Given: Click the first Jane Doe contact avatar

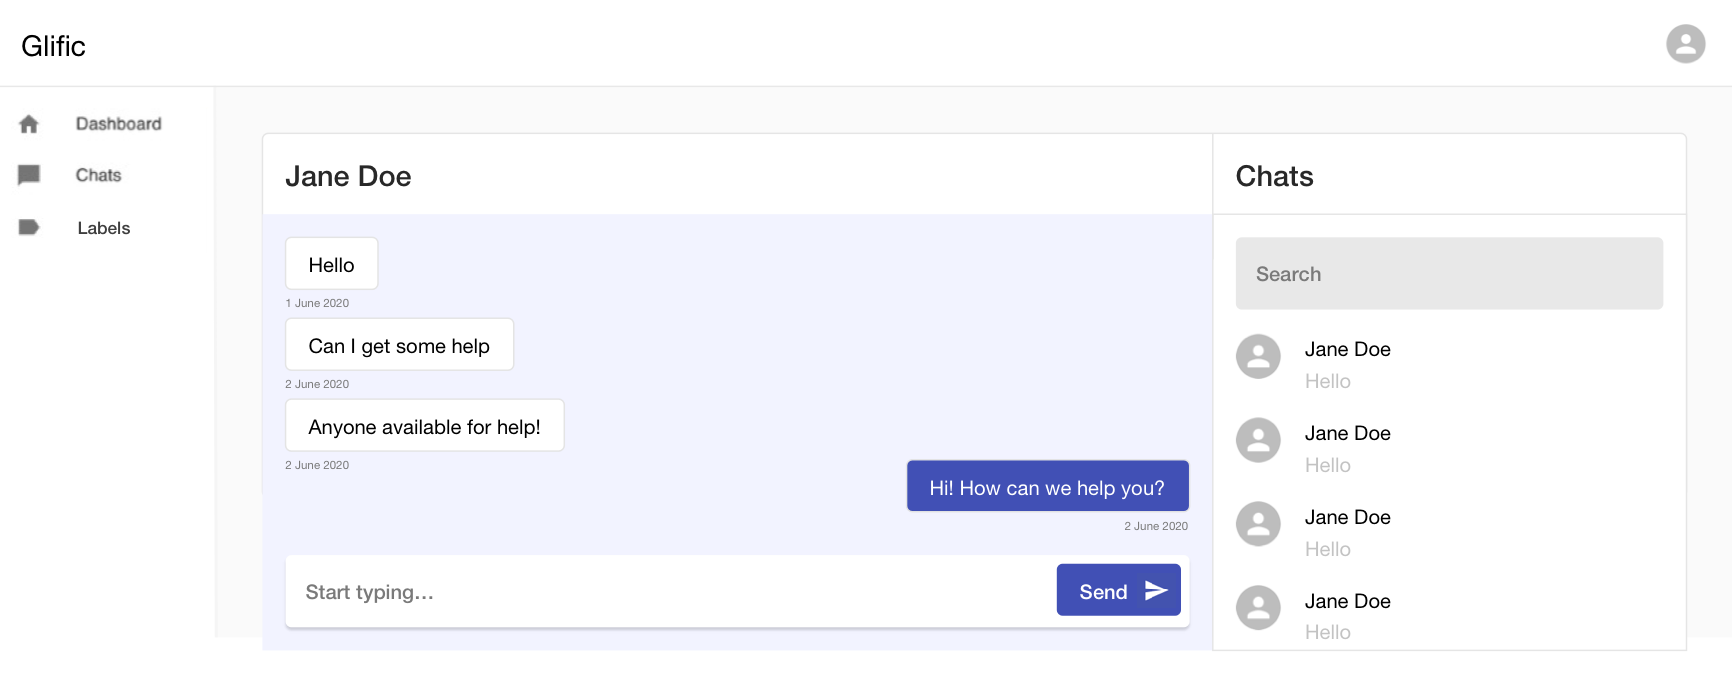Looking at the screenshot, I should 1258,357.
